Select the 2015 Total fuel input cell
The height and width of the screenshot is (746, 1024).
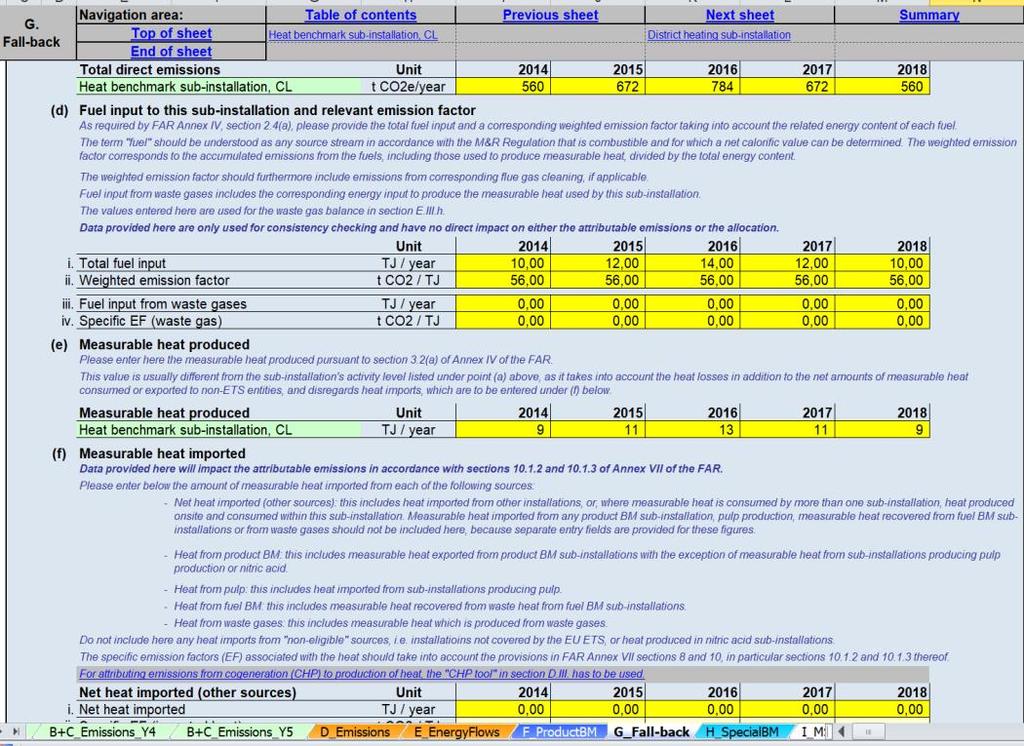(598, 263)
